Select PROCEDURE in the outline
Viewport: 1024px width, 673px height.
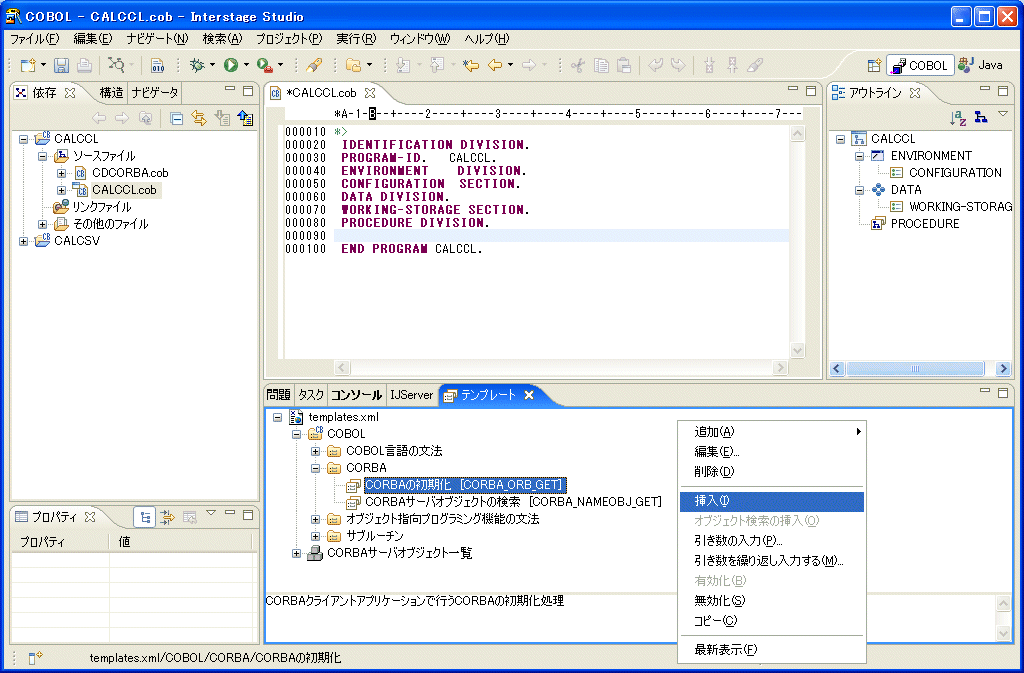pos(925,224)
